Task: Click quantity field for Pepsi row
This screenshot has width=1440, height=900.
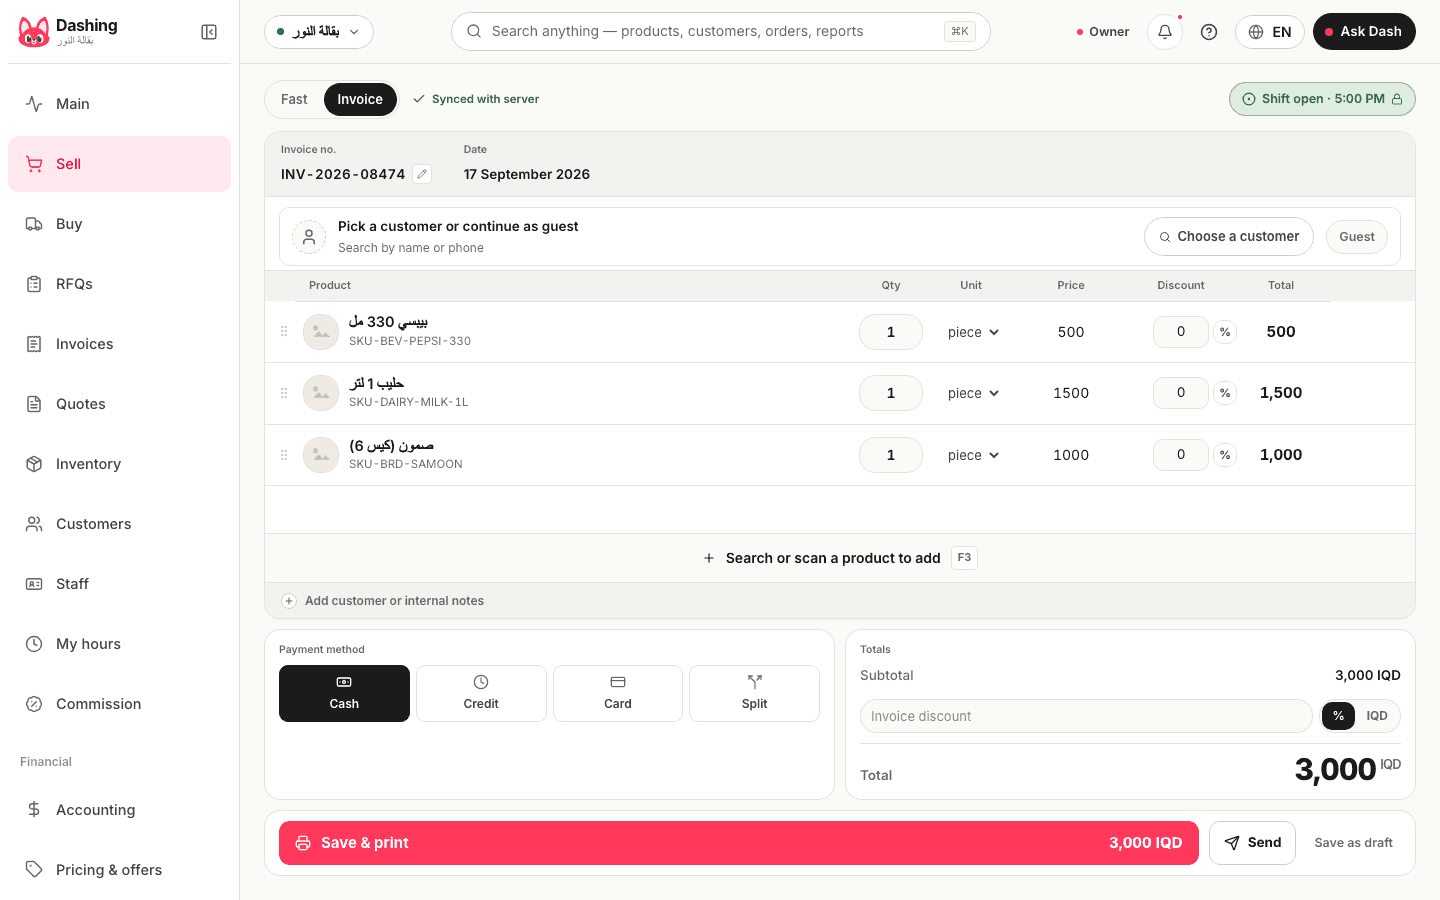Action: point(891,332)
